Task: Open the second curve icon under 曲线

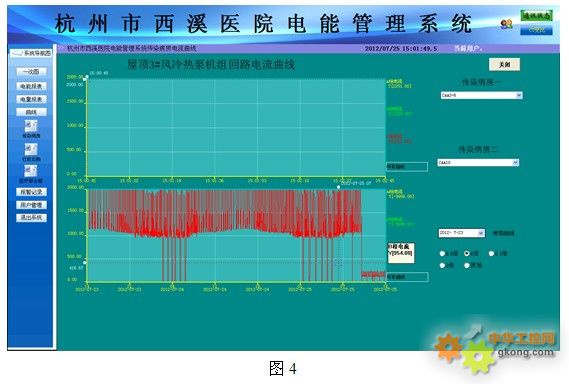Action: tap(31, 149)
